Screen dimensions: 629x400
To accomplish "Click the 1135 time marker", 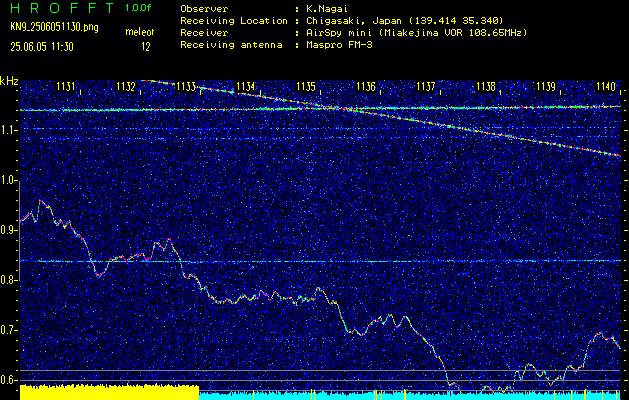I will click(x=306, y=86).
